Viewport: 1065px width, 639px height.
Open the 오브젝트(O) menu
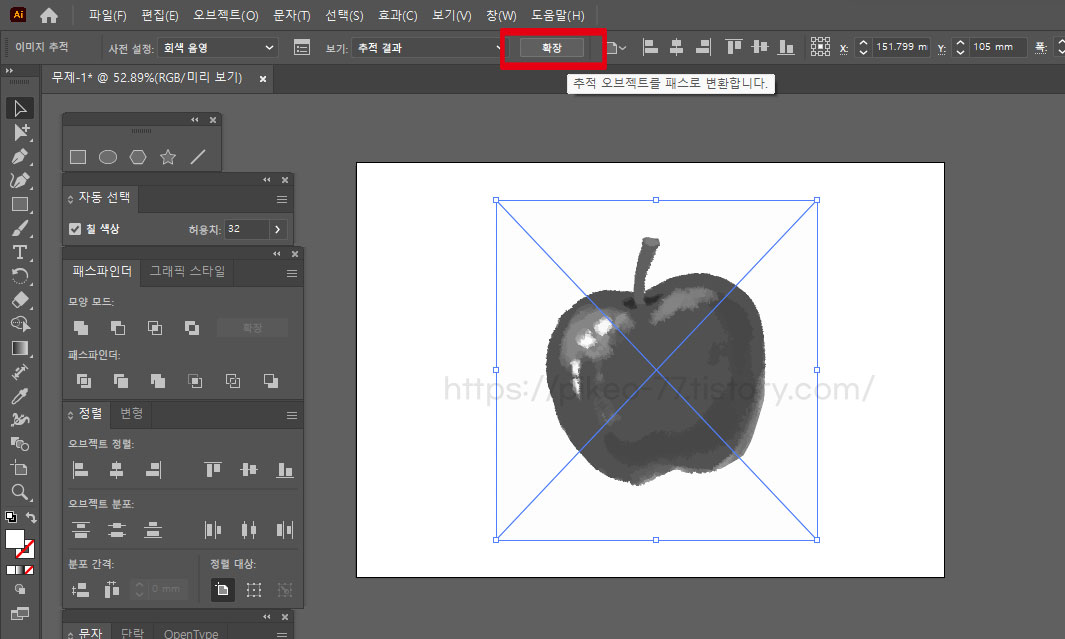226,15
